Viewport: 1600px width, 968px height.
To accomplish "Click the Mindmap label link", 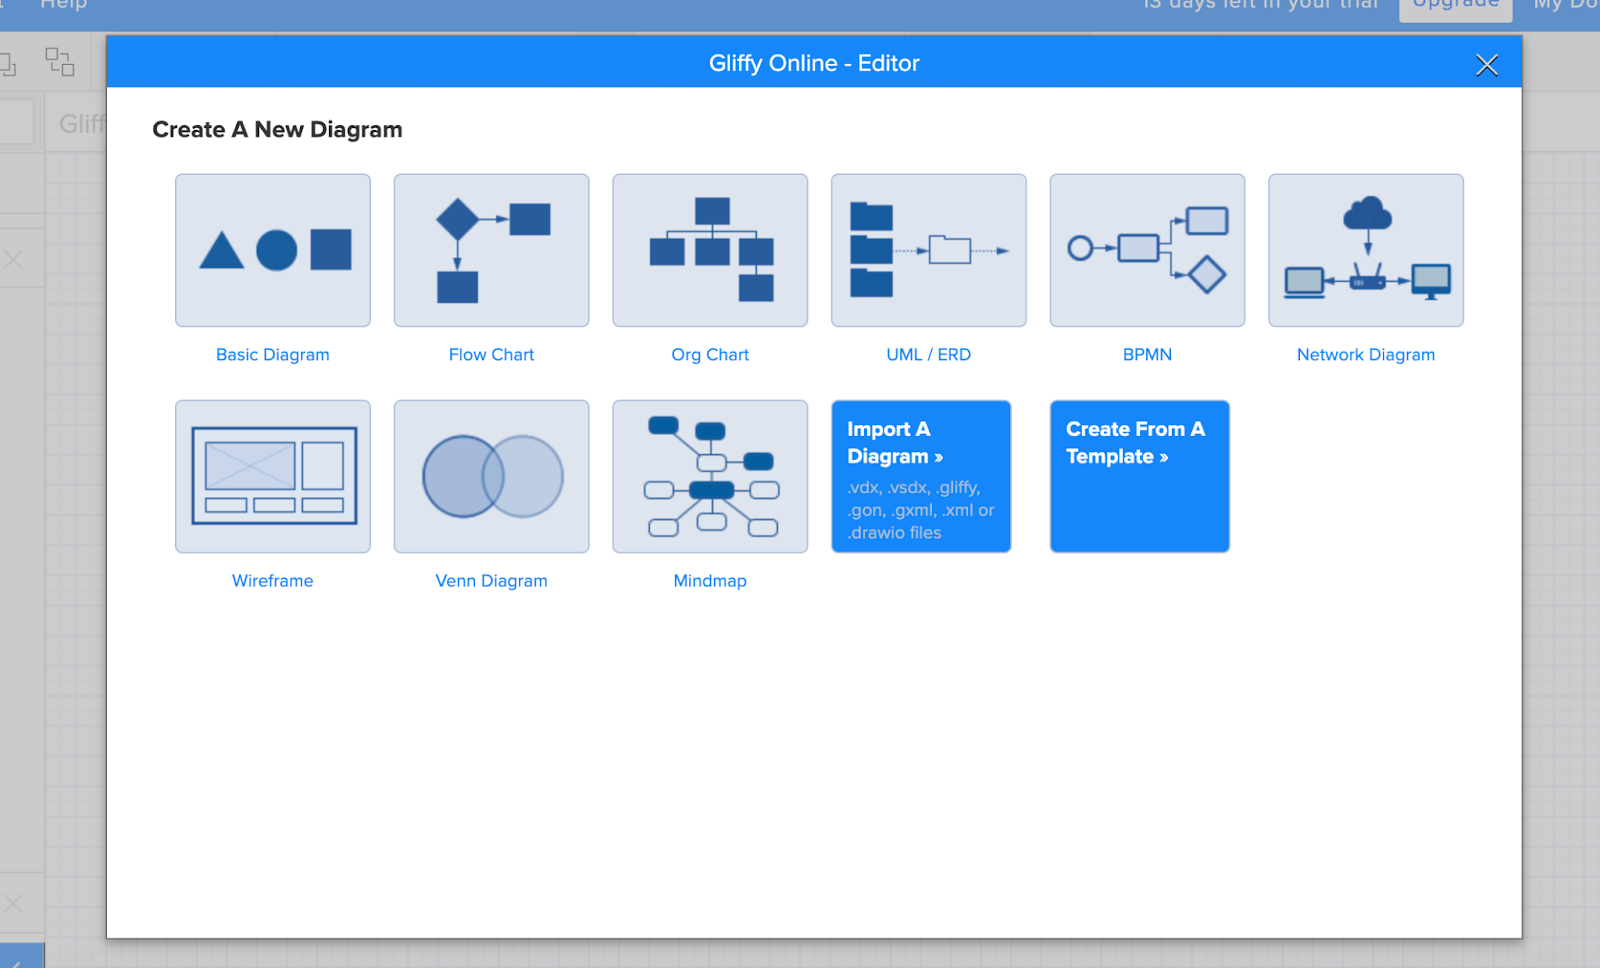I will 710,581.
